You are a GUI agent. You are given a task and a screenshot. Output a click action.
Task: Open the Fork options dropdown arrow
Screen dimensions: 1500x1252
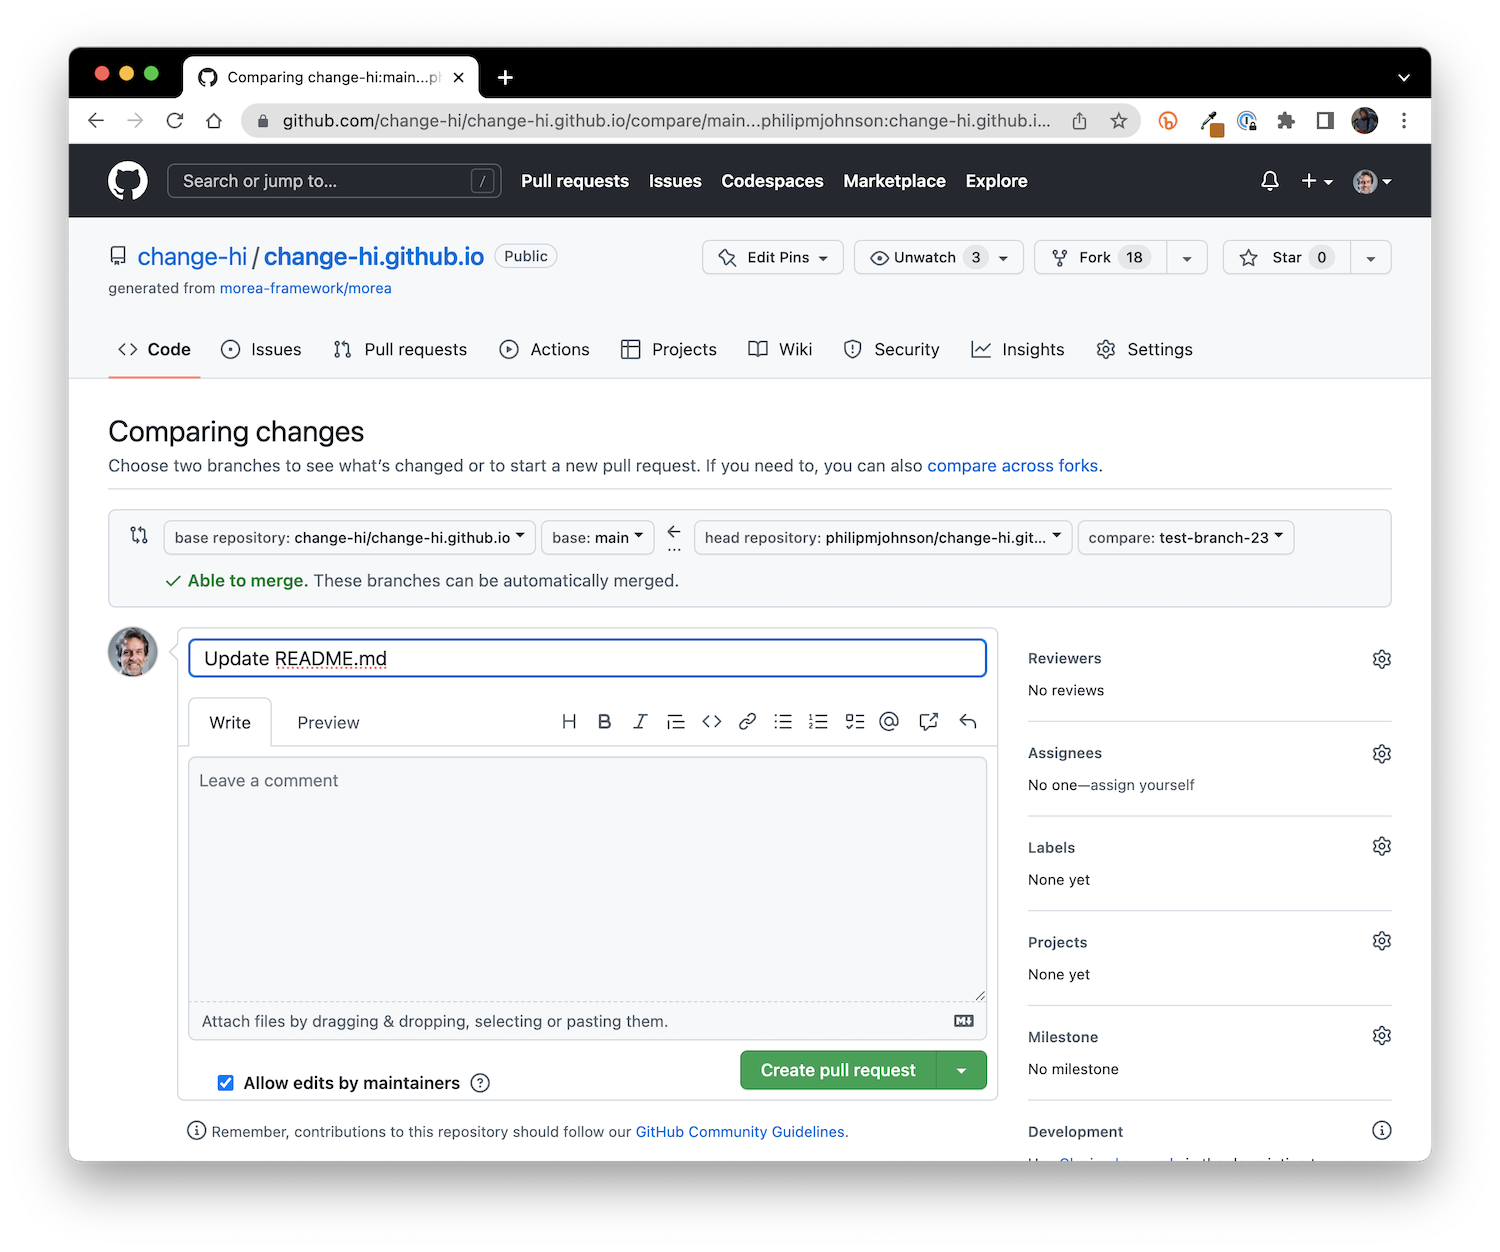pyautogui.click(x=1187, y=258)
